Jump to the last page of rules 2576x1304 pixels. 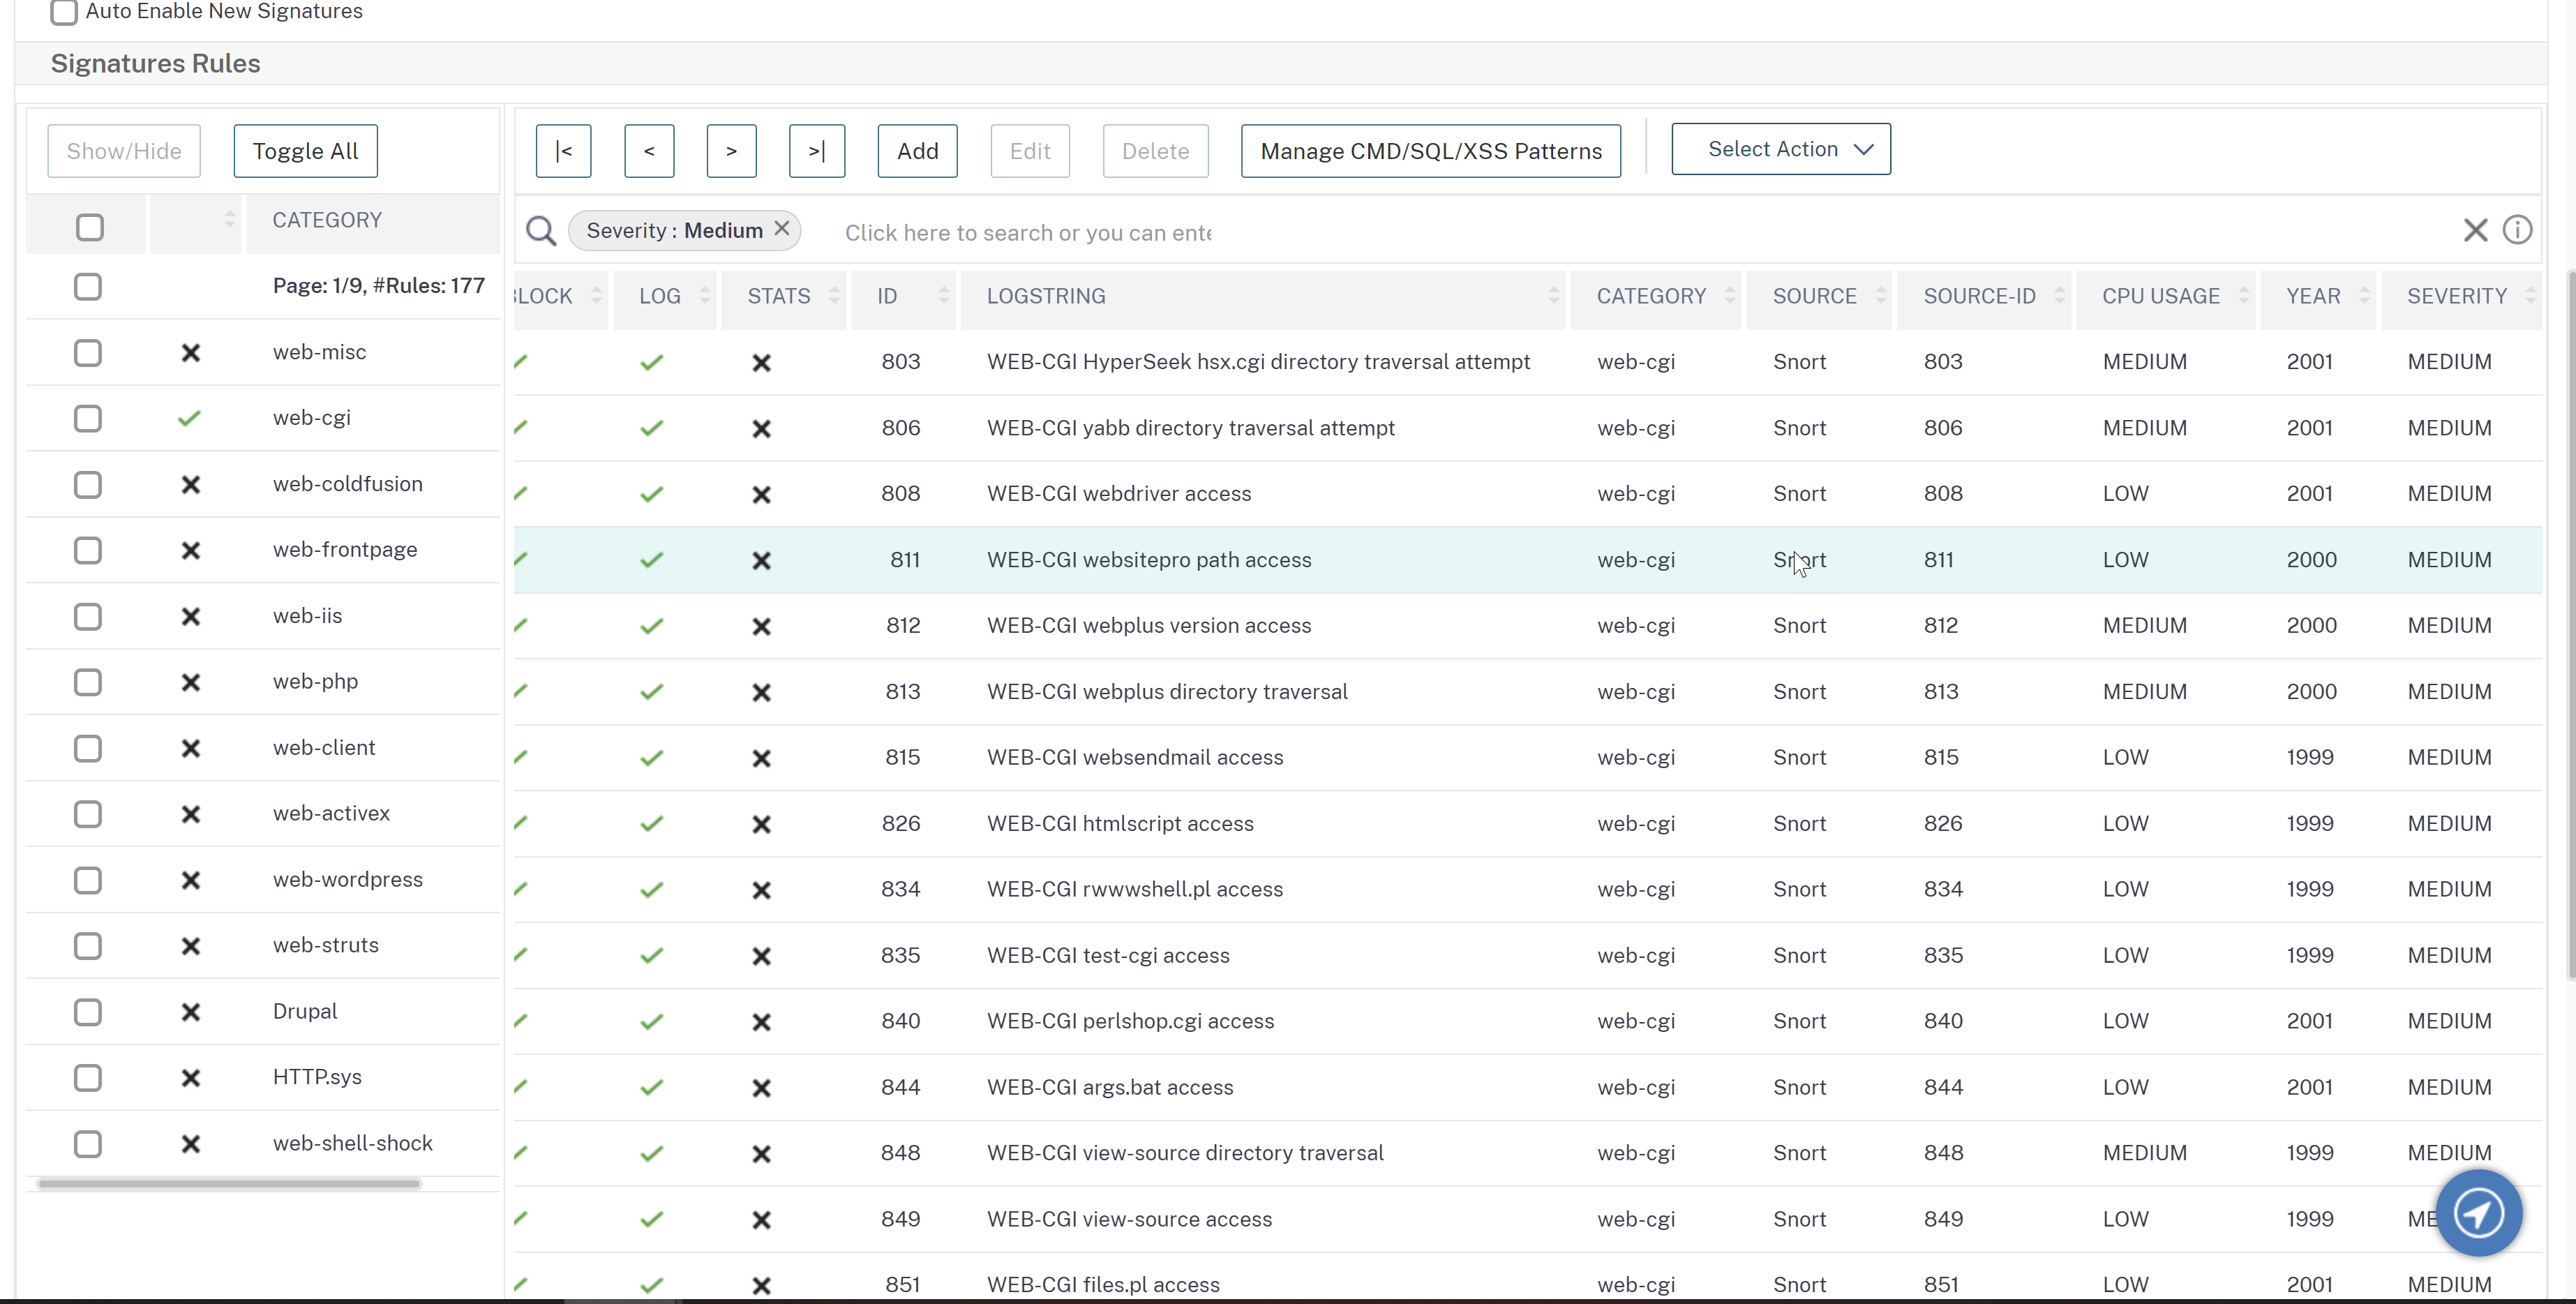(x=816, y=151)
